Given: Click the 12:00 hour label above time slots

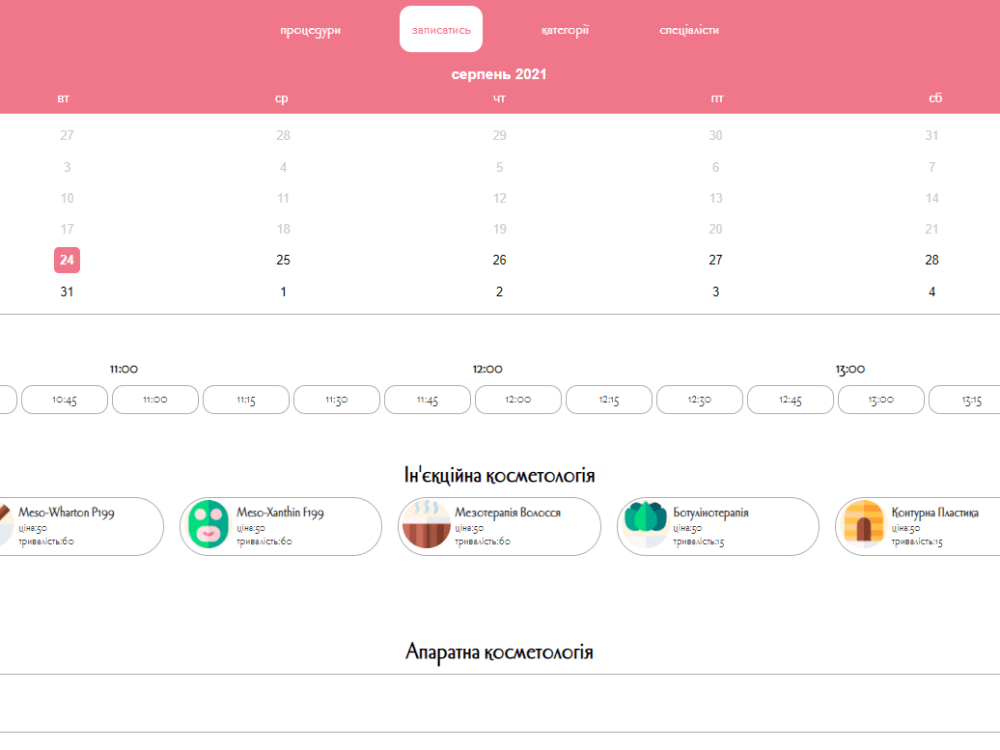Looking at the screenshot, I should (x=487, y=369).
